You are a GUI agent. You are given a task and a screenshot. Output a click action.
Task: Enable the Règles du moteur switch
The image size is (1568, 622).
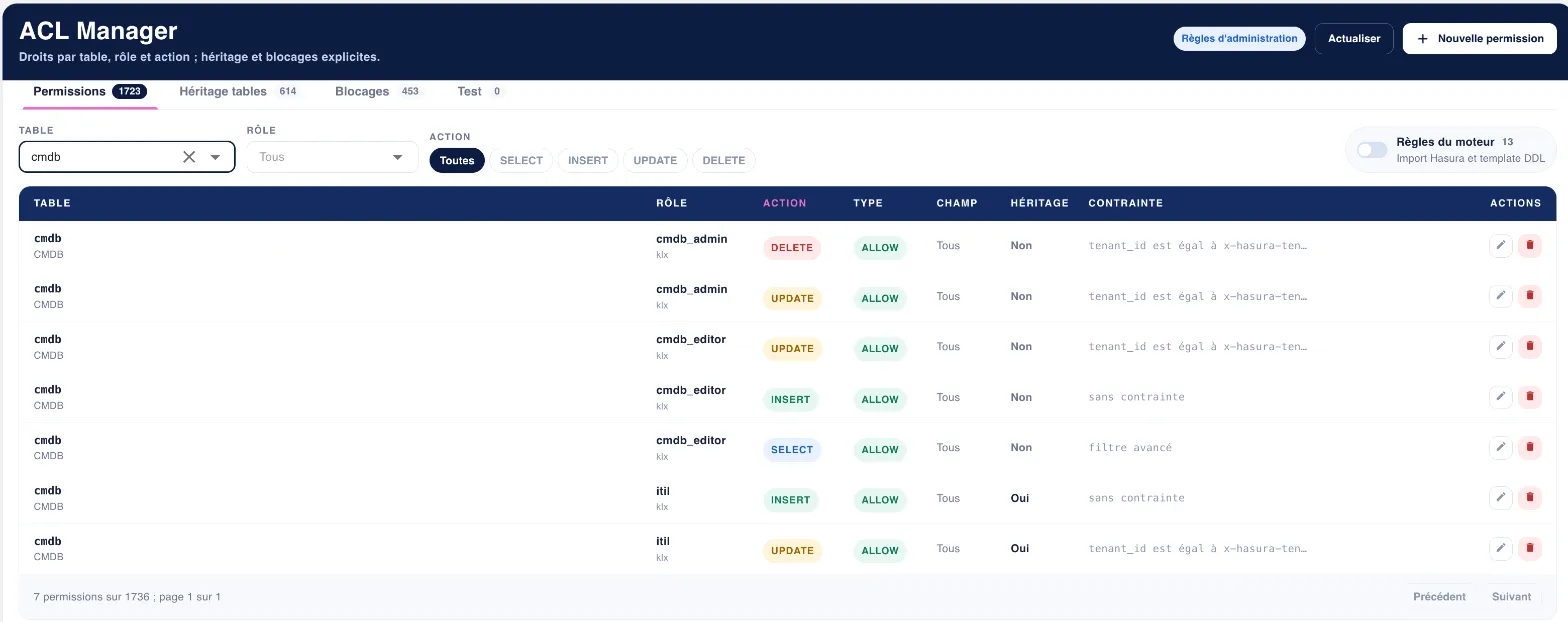pyautogui.click(x=1372, y=150)
